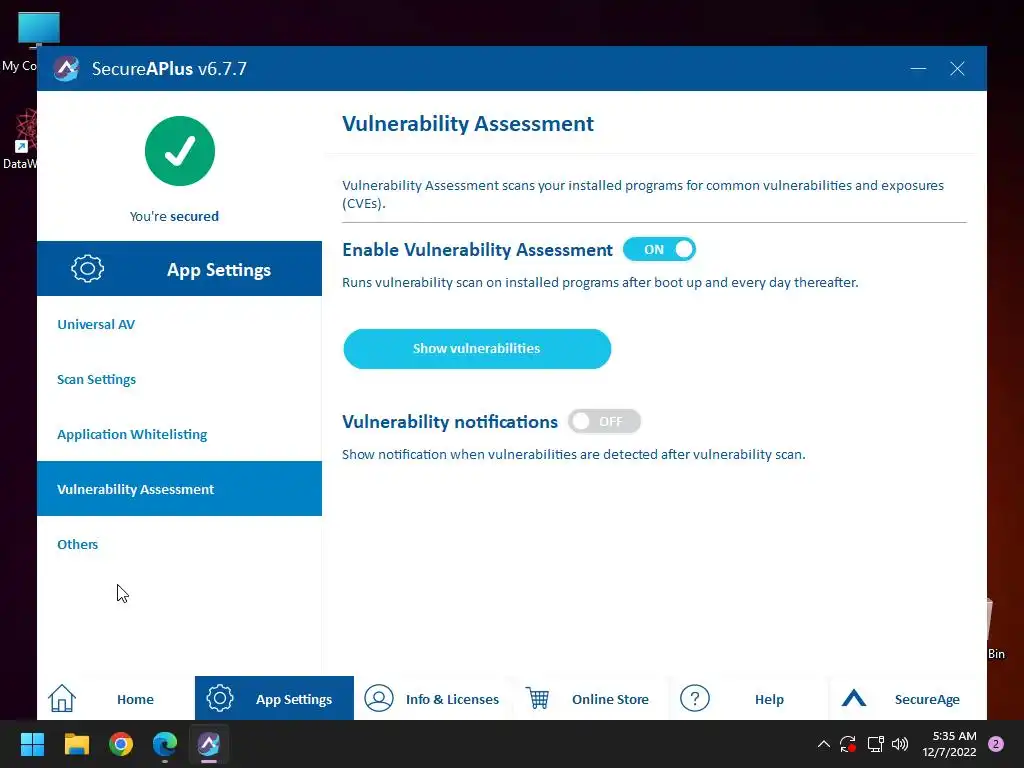
Task: Click the sync update tray icon
Action: [848, 744]
